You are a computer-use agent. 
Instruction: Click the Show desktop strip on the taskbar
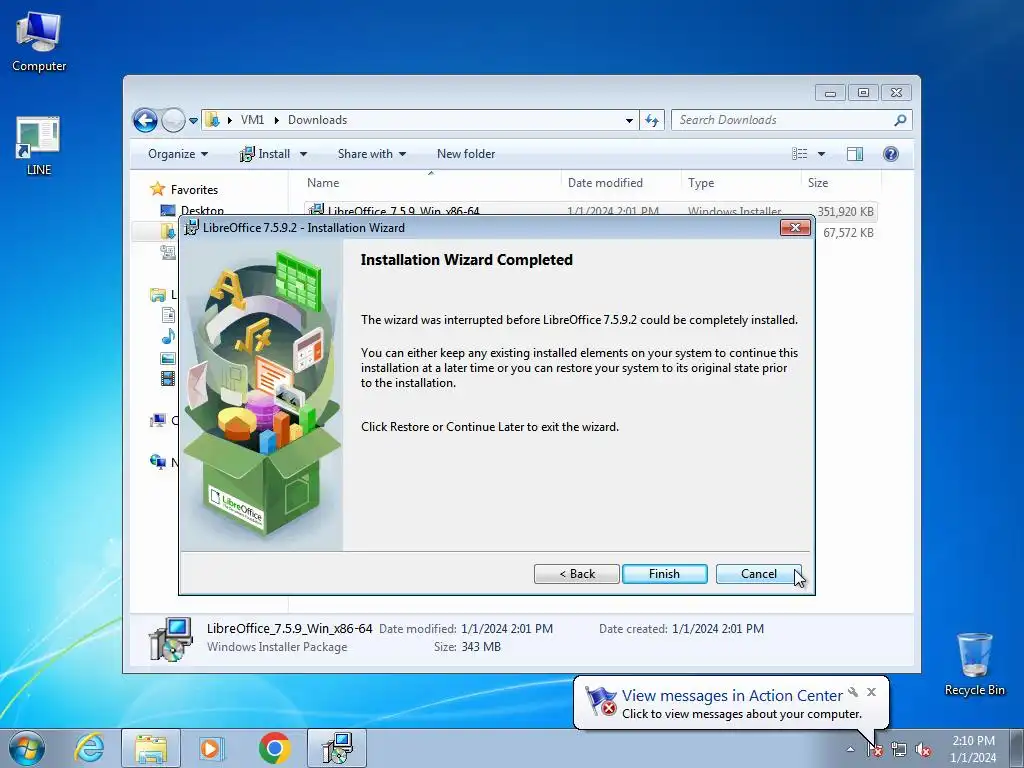pyautogui.click(x=1017, y=748)
